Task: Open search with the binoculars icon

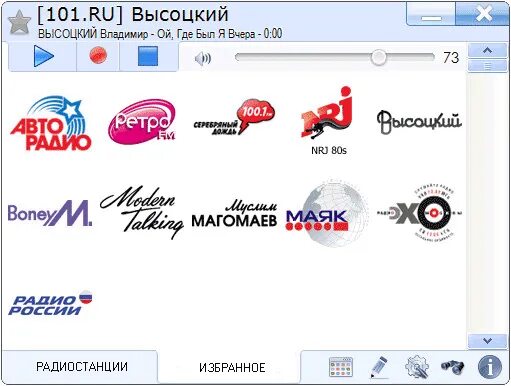Action: tap(452, 367)
